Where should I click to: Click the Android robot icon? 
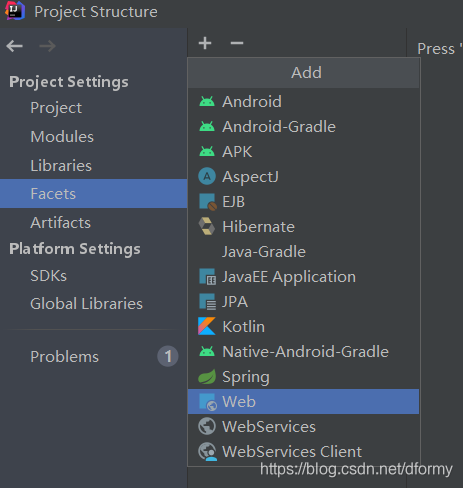(x=207, y=101)
